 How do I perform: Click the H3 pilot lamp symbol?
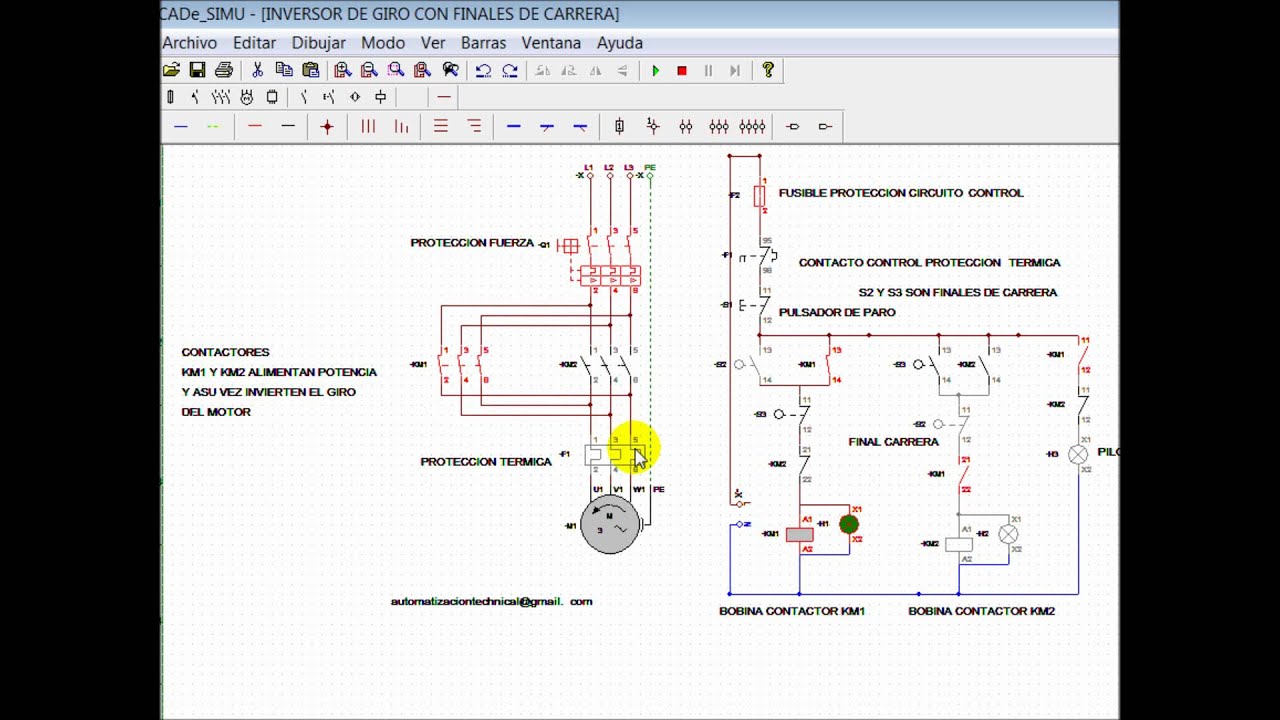[1078, 454]
